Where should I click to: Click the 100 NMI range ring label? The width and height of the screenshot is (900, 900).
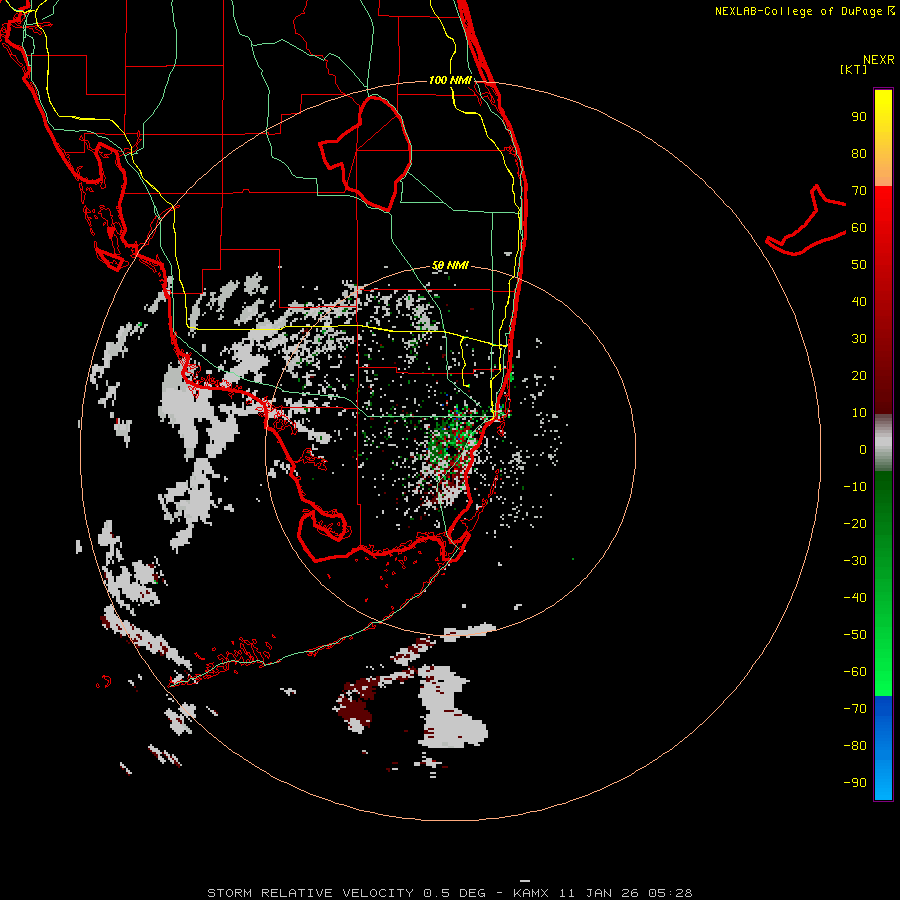point(450,80)
